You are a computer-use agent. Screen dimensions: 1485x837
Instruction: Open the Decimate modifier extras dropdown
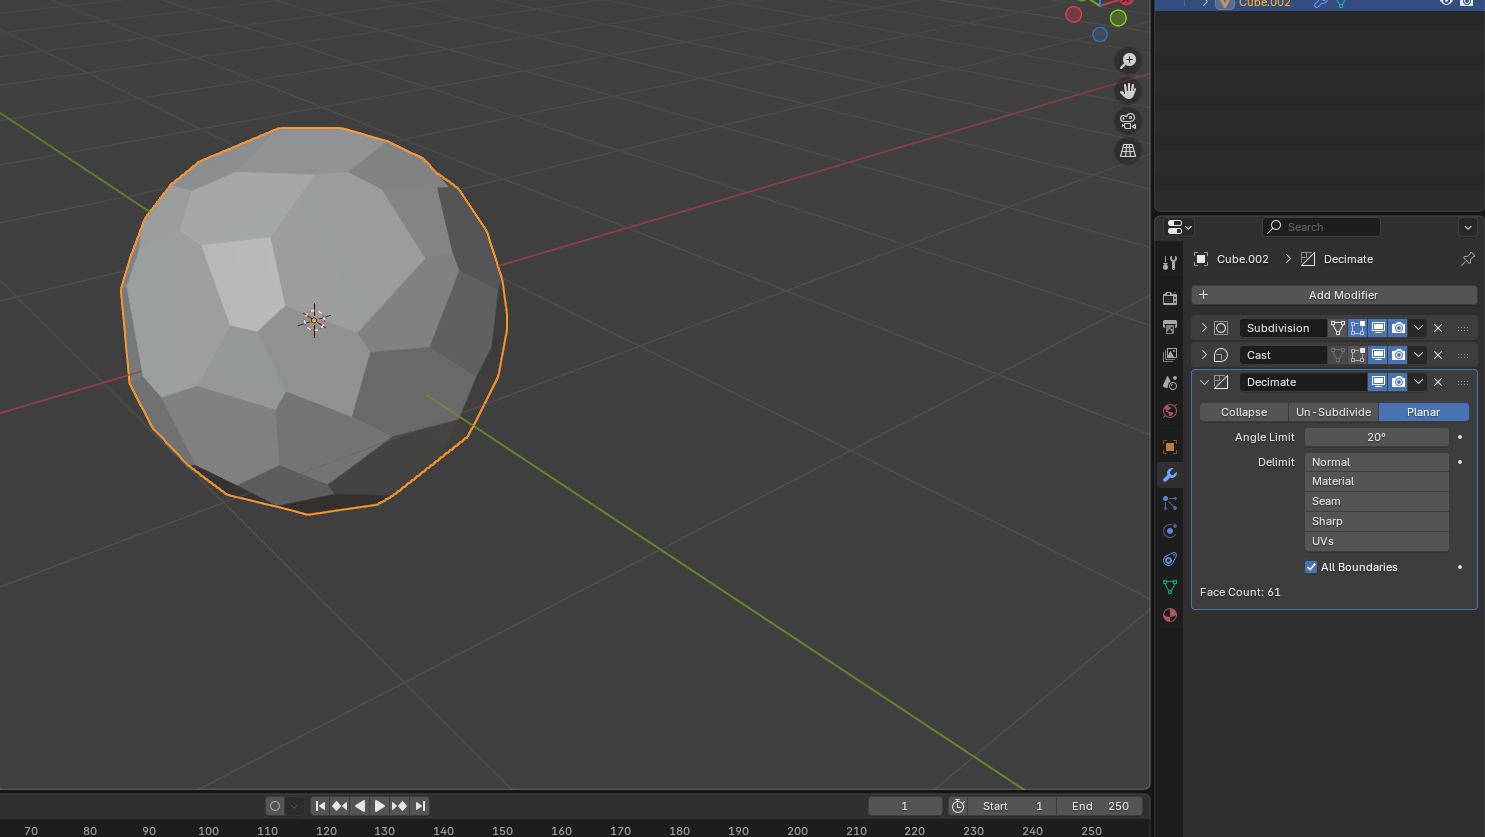(x=1418, y=382)
